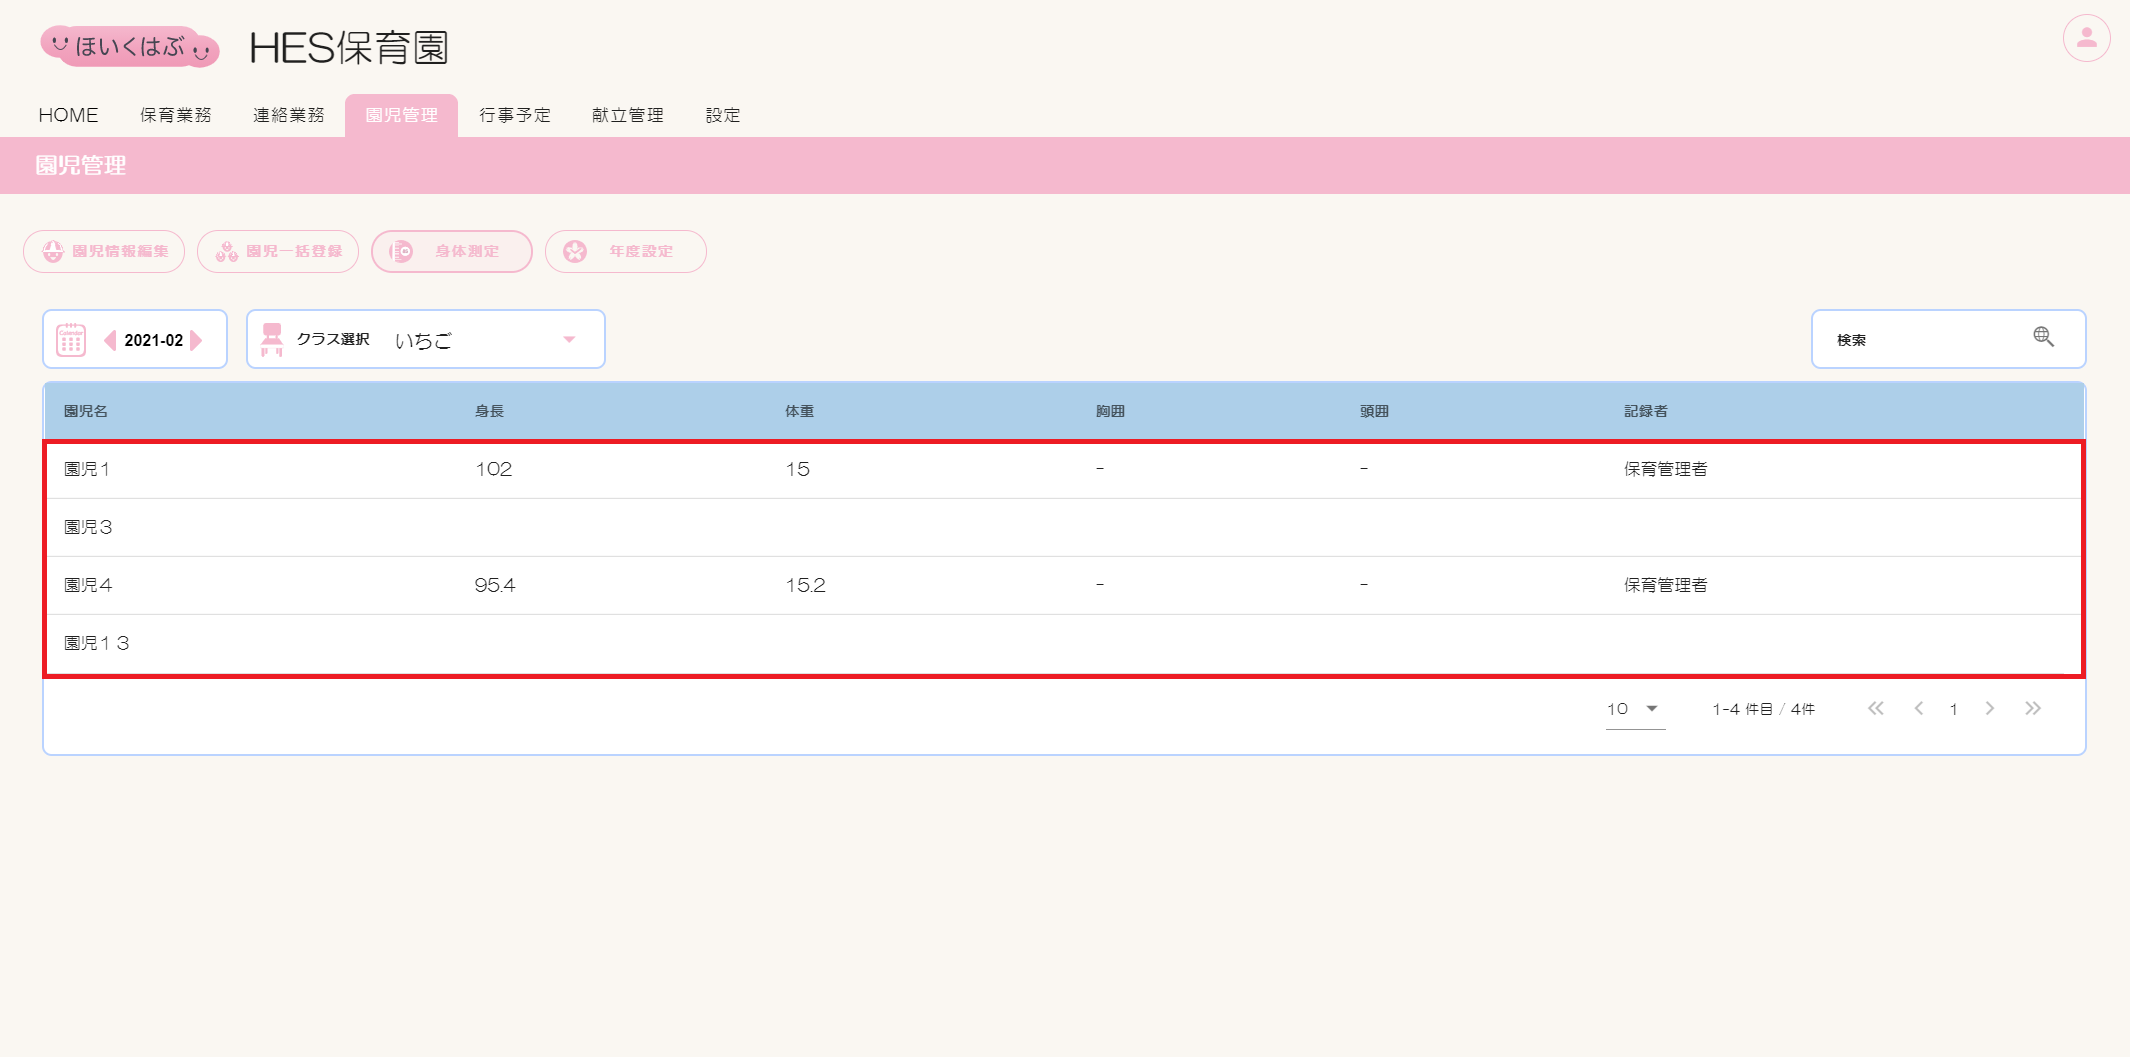Switch to the 献立管理 tab
Screen dimensions: 2130x1057
(627, 115)
